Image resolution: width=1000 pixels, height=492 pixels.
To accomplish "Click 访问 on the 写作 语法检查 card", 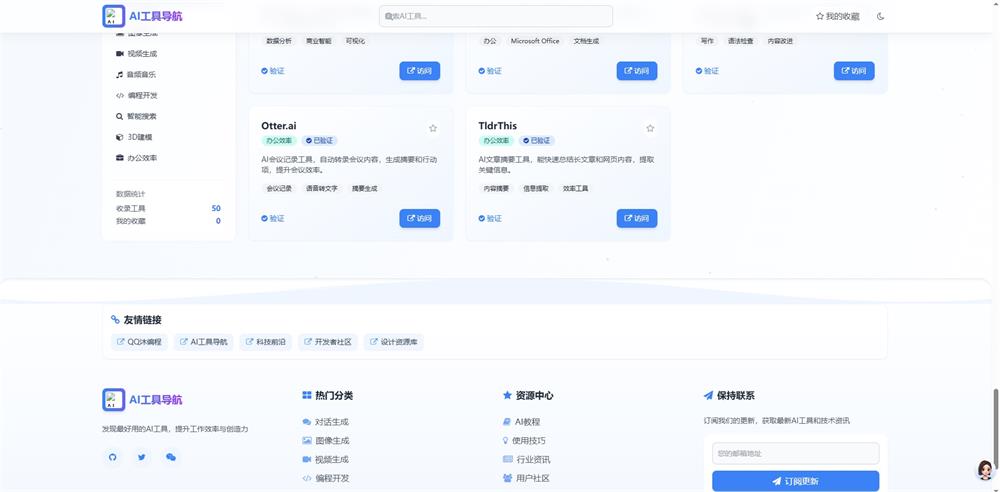I will tap(854, 71).
